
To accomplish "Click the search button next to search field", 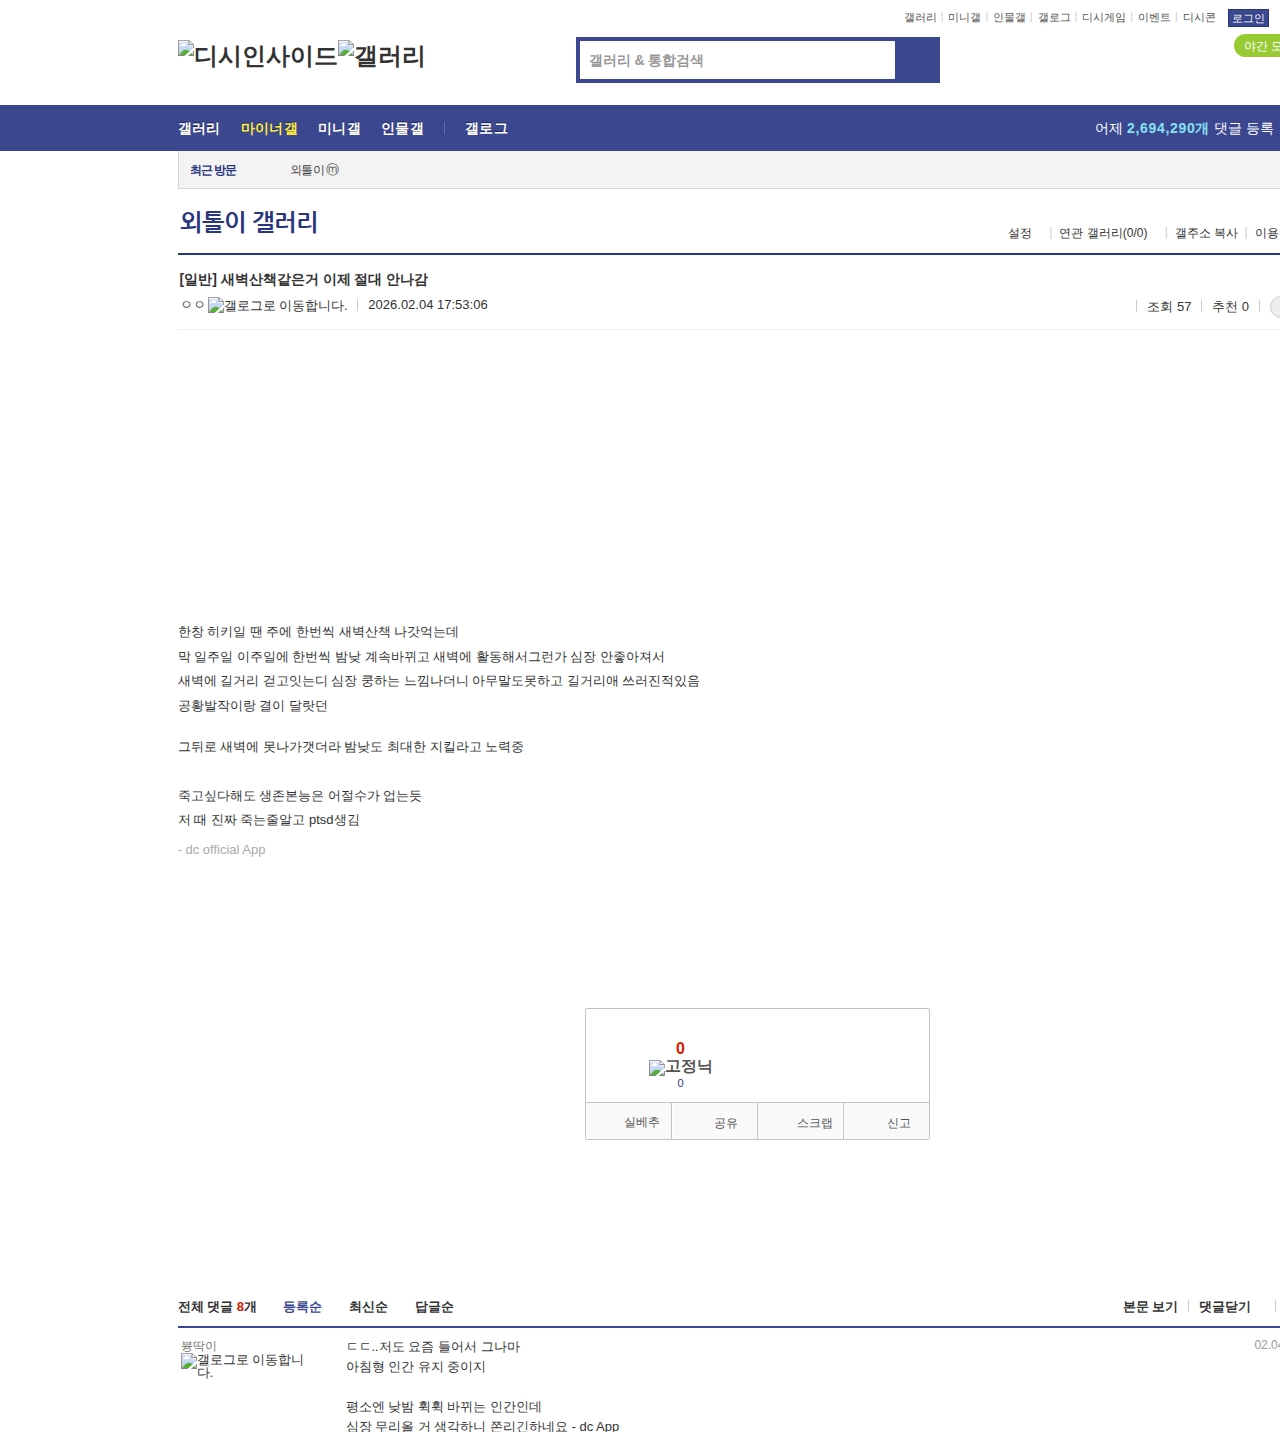I will 917,60.
